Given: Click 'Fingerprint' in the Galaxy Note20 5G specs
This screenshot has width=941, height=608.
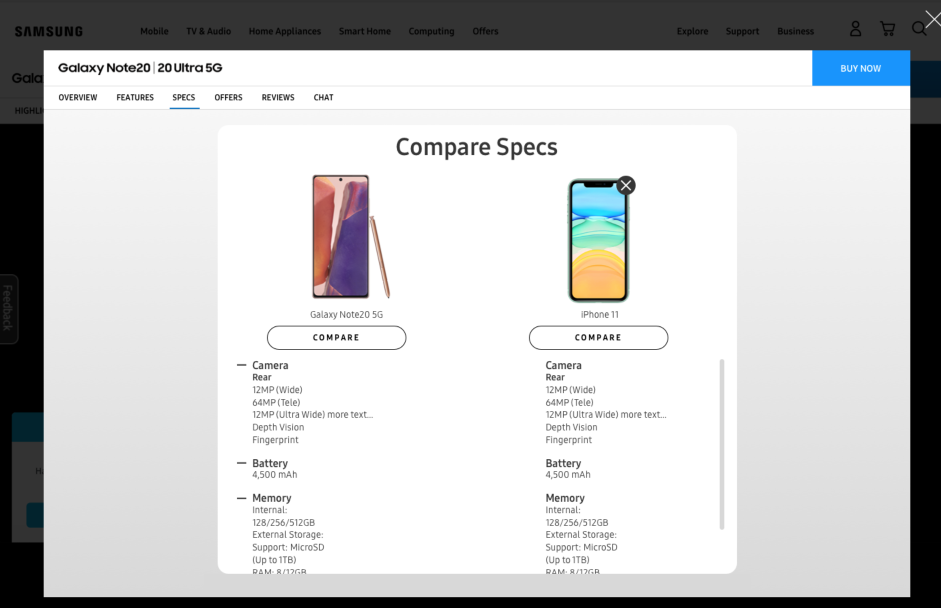Looking at the screenshot, I should (275, 440).
